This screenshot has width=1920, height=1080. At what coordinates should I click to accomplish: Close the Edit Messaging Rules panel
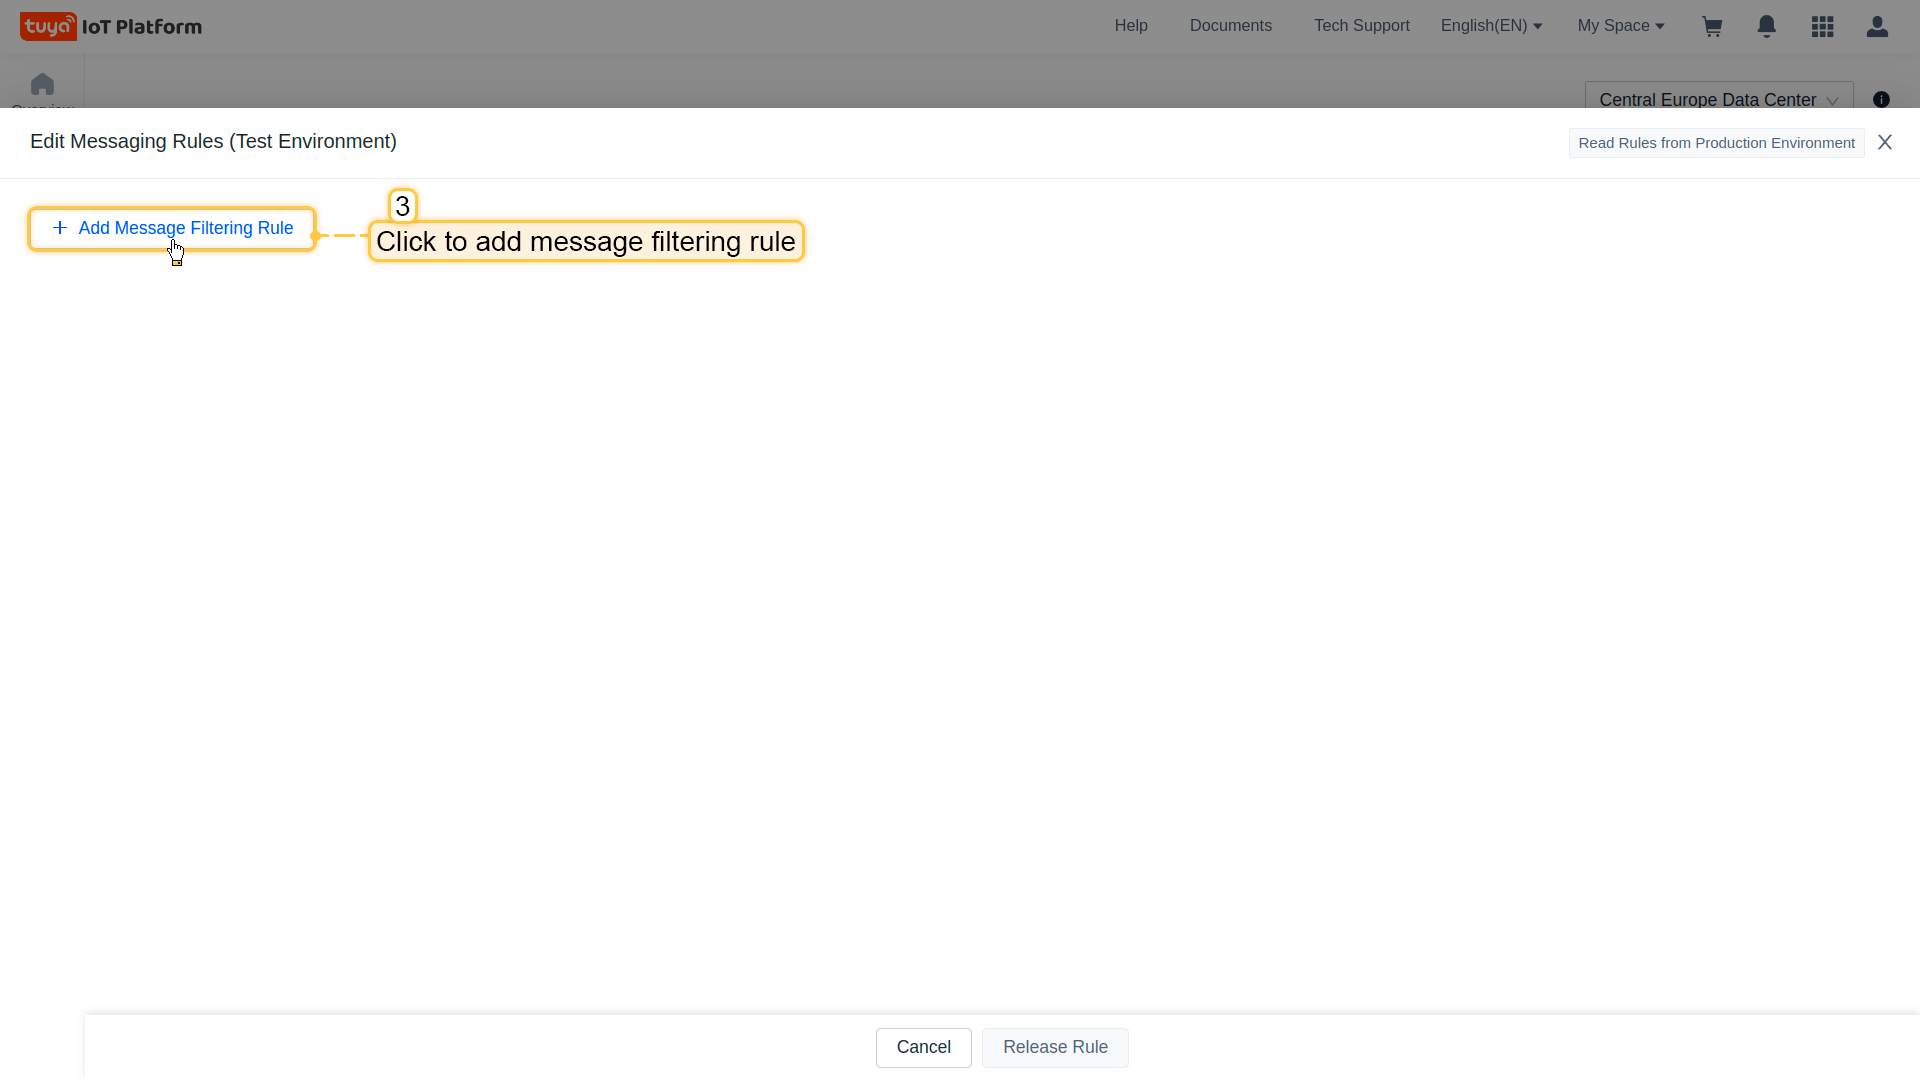point(1885,142)
